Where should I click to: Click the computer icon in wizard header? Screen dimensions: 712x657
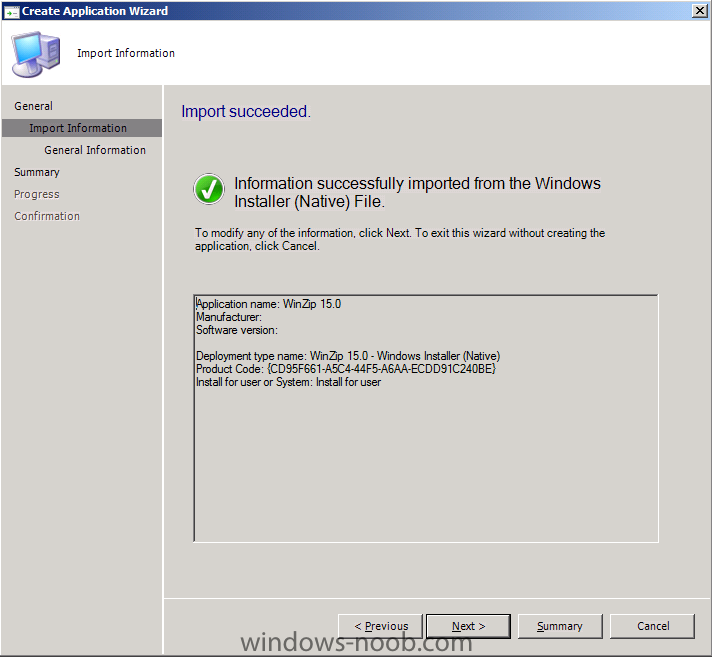35,54
